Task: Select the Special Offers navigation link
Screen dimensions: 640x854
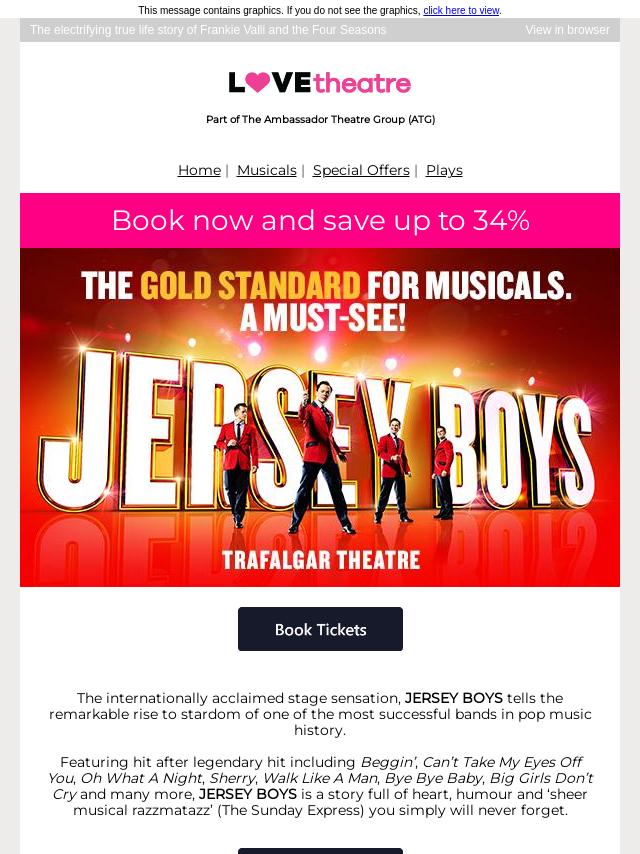Action: [x=361, y=170]
